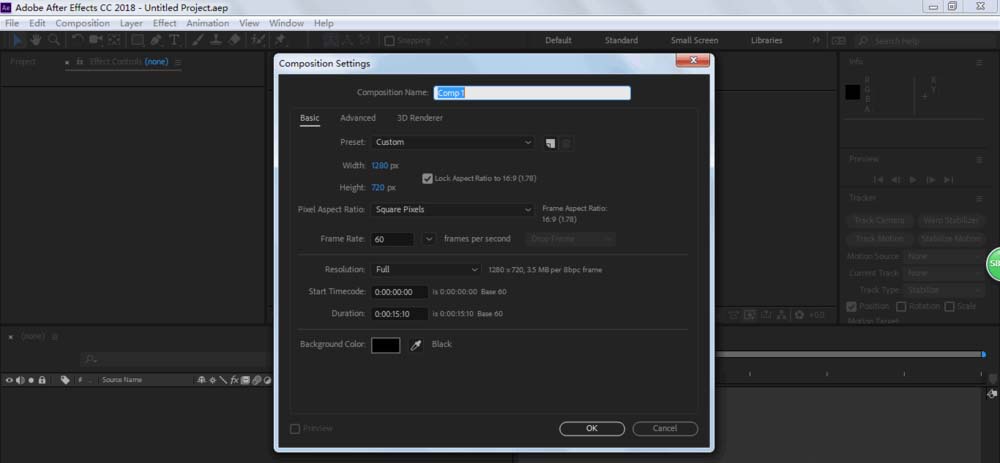Select the Pen tool

(156, 40)
